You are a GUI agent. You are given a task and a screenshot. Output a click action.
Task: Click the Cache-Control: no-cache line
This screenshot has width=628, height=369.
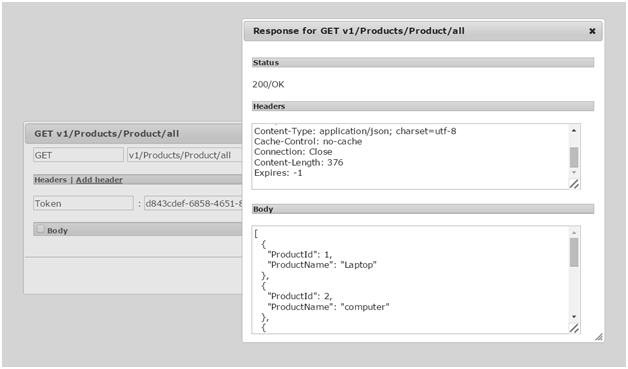coord(308,141)
